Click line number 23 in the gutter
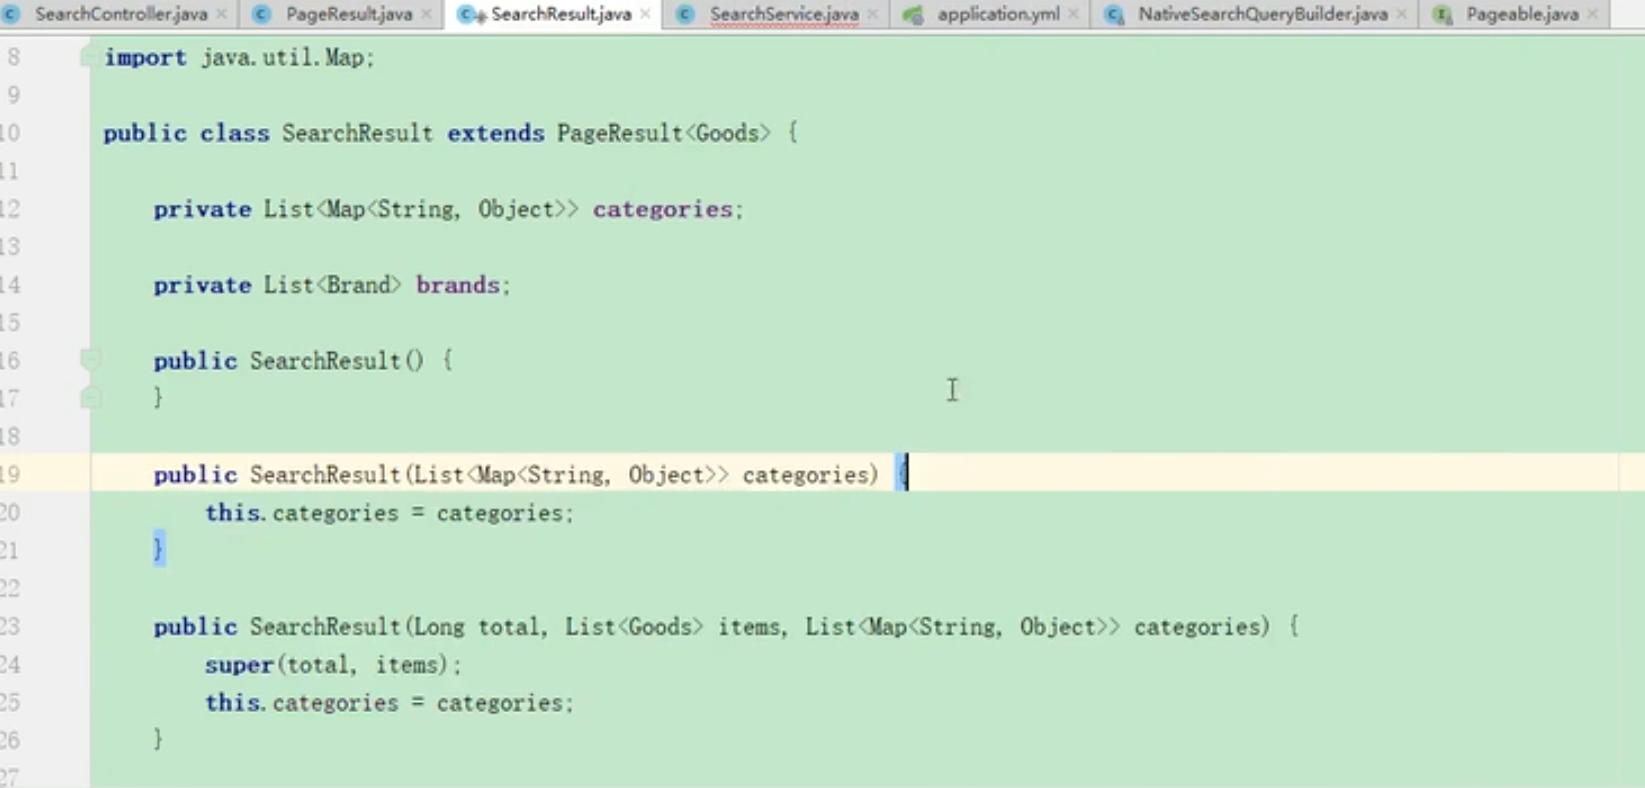Image resolution: width=1645 pixels, height=788 pixels. click(10, 628)
